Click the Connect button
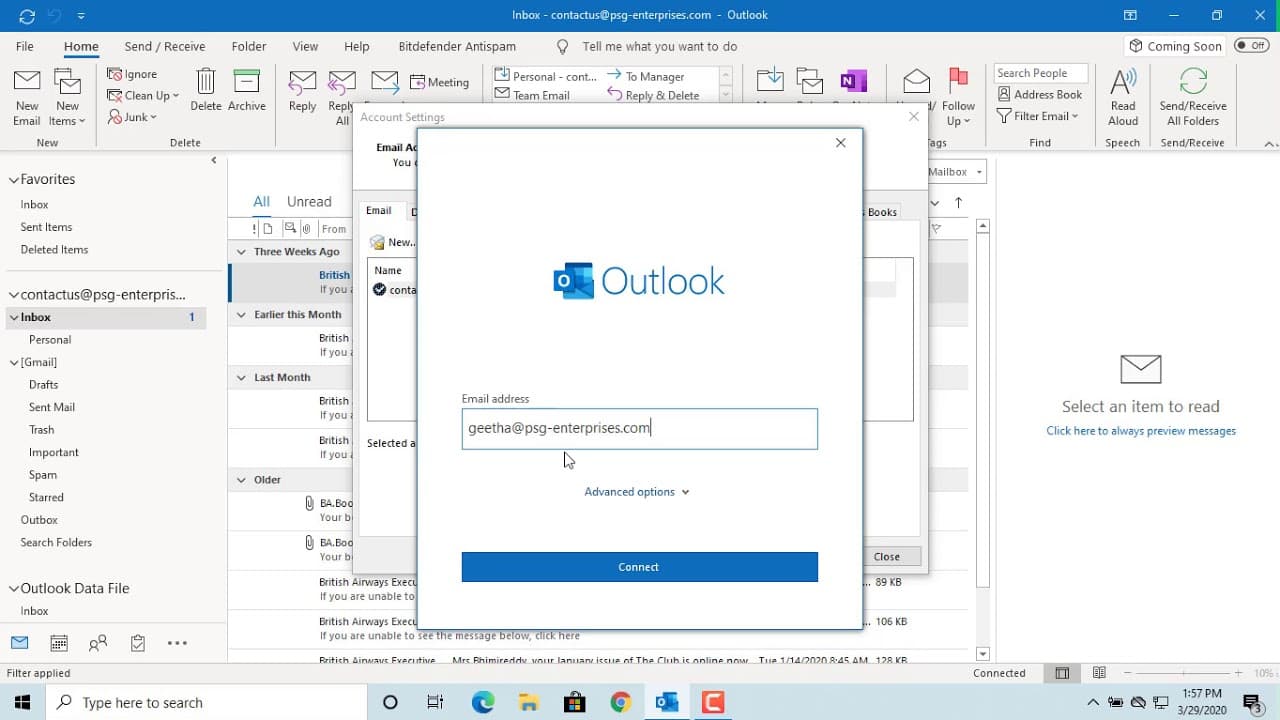Image resolution: width=1280 pixels, height=720 pixels. (639, 567)
